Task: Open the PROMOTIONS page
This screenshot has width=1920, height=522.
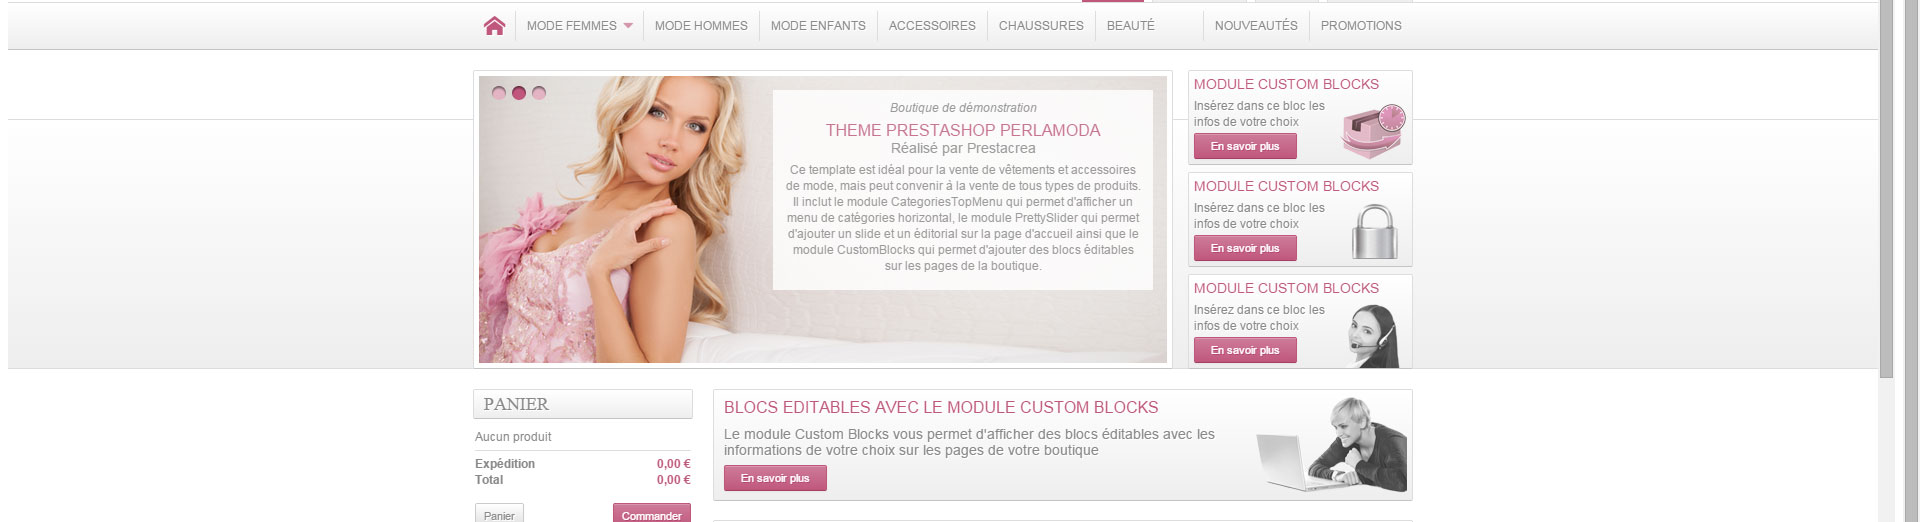Action: click(x=1361, y=26)
